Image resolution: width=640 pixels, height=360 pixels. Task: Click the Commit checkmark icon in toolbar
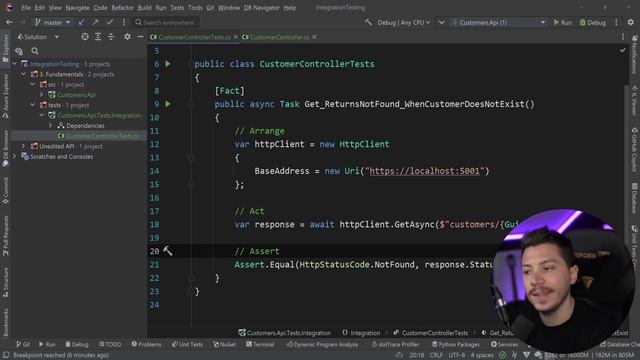(109, 22)
